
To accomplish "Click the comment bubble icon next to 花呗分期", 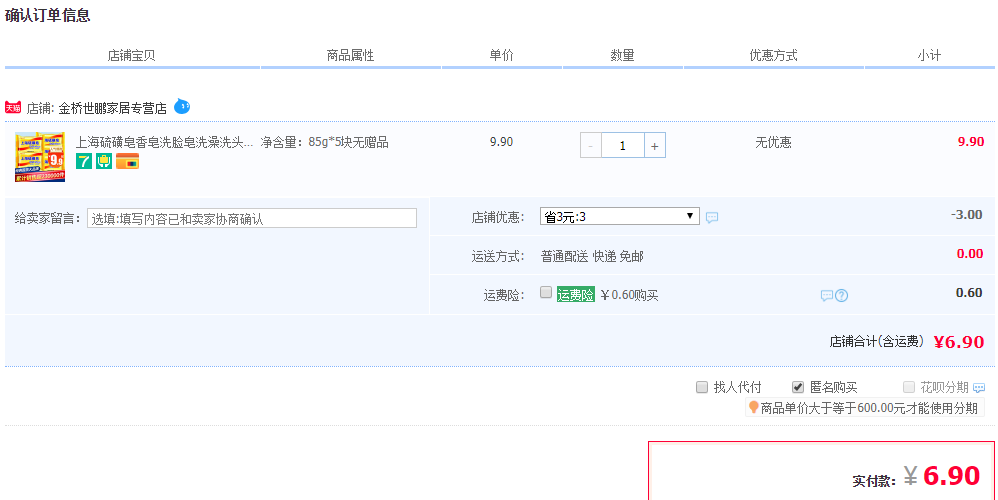I will pyautogui.click(x=979, y=388).
